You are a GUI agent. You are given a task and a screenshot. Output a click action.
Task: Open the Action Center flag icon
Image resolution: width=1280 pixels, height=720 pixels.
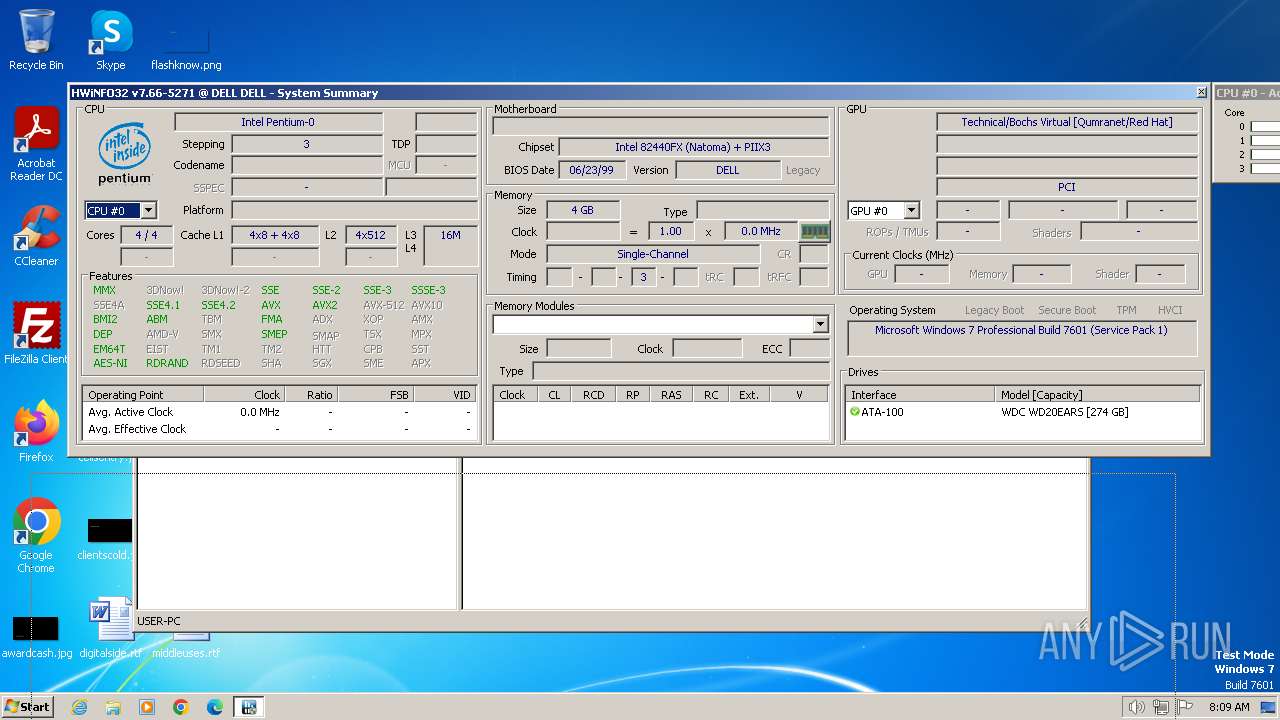[x=1184, y=707]
